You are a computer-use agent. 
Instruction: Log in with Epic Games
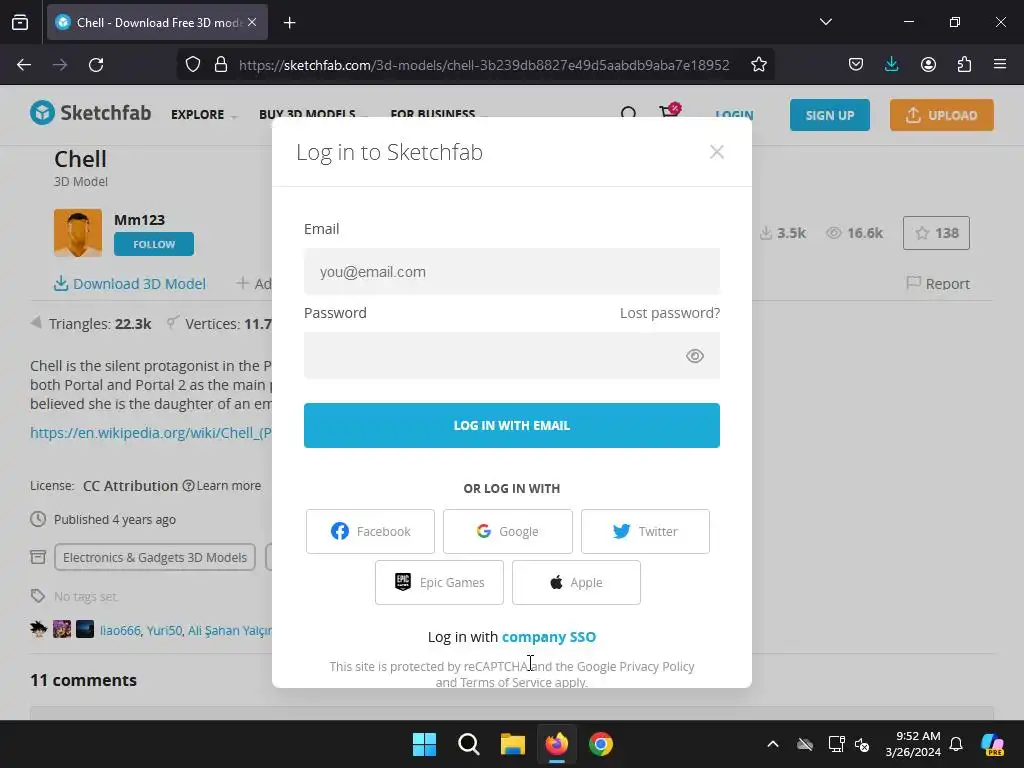coord(439,583)
